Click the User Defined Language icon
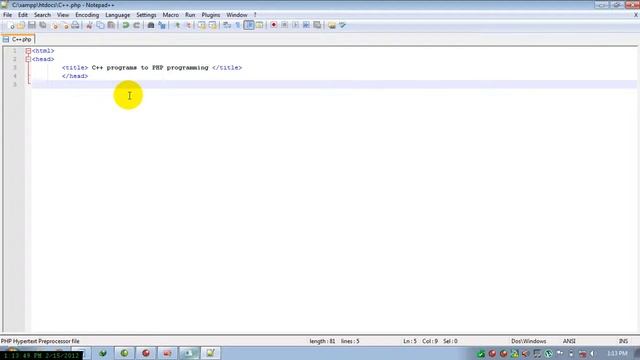 259,25
